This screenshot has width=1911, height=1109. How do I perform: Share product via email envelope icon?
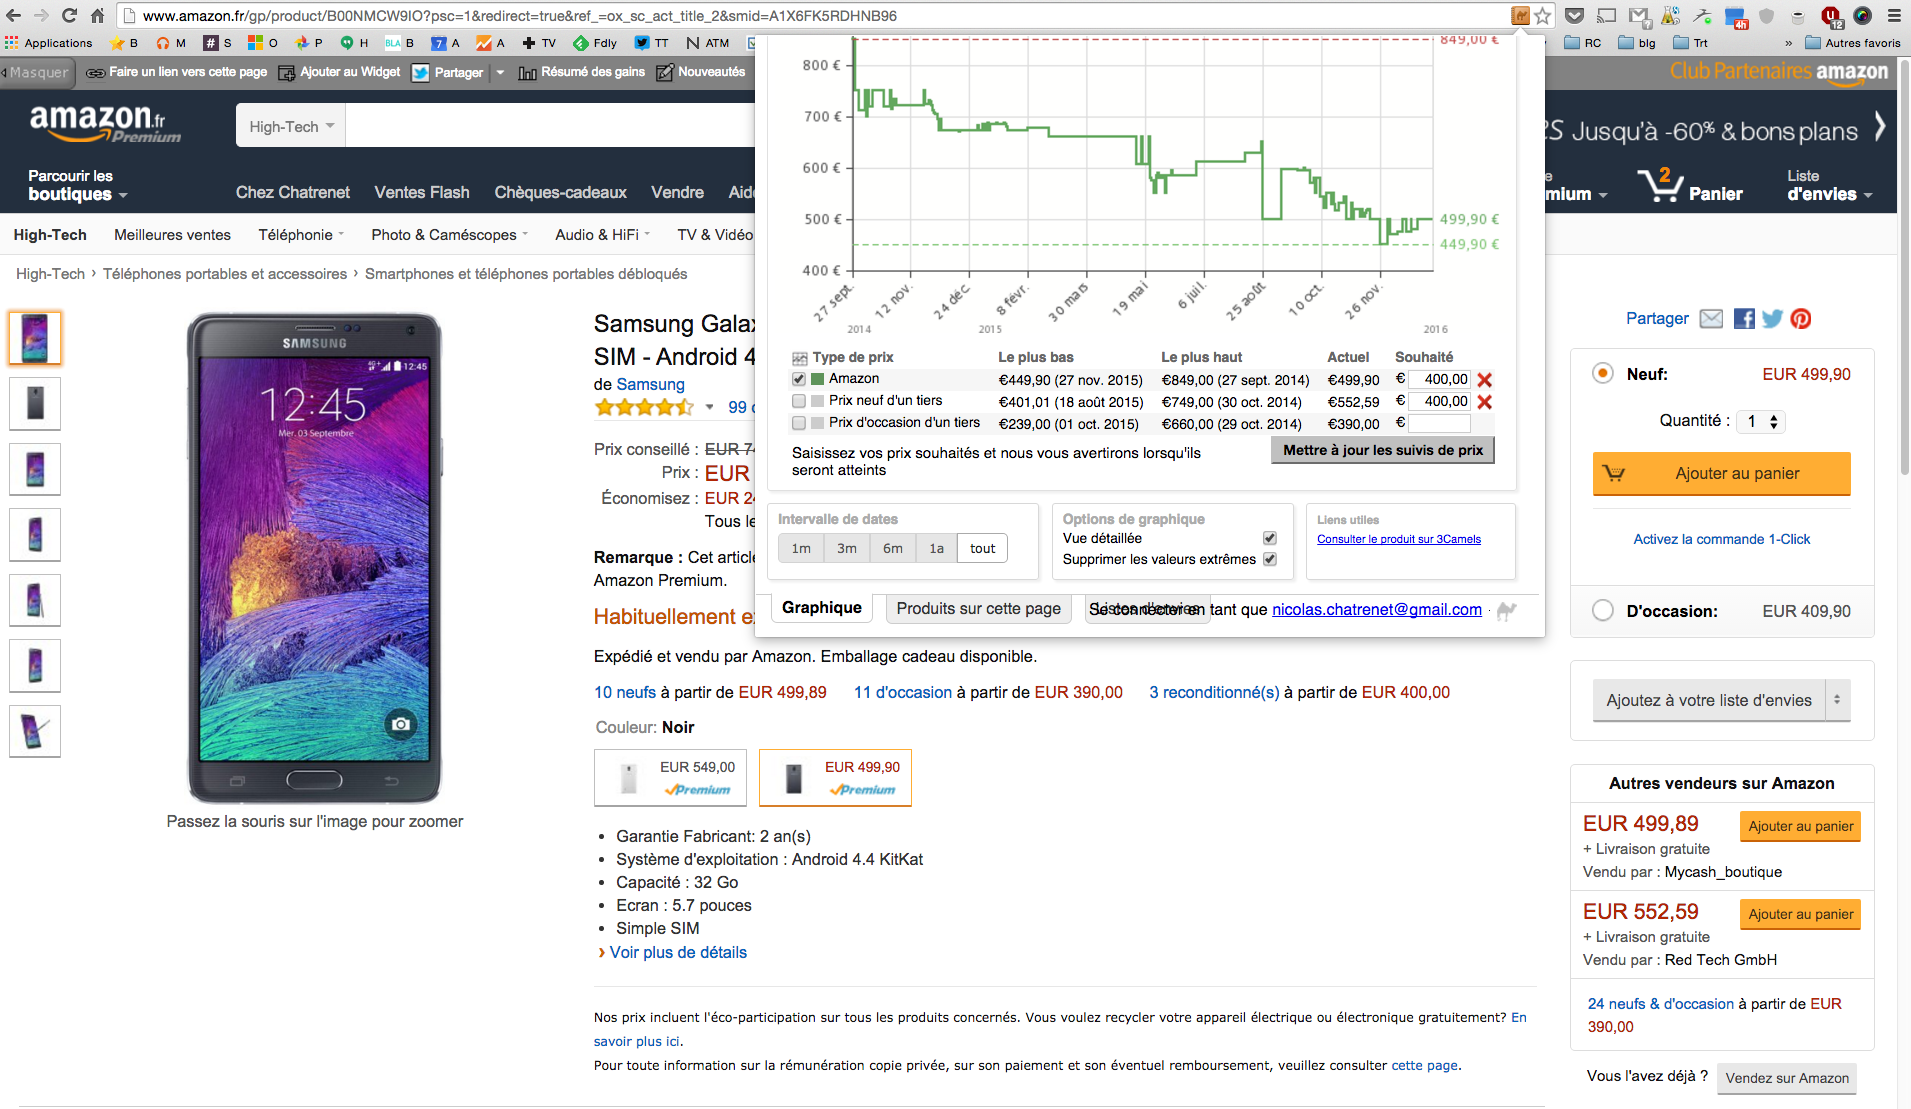[1711, 319]
